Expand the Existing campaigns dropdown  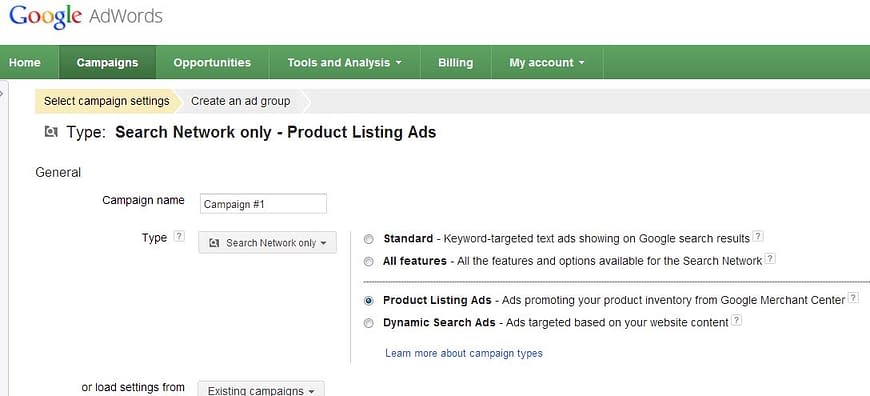coord(261,390)
